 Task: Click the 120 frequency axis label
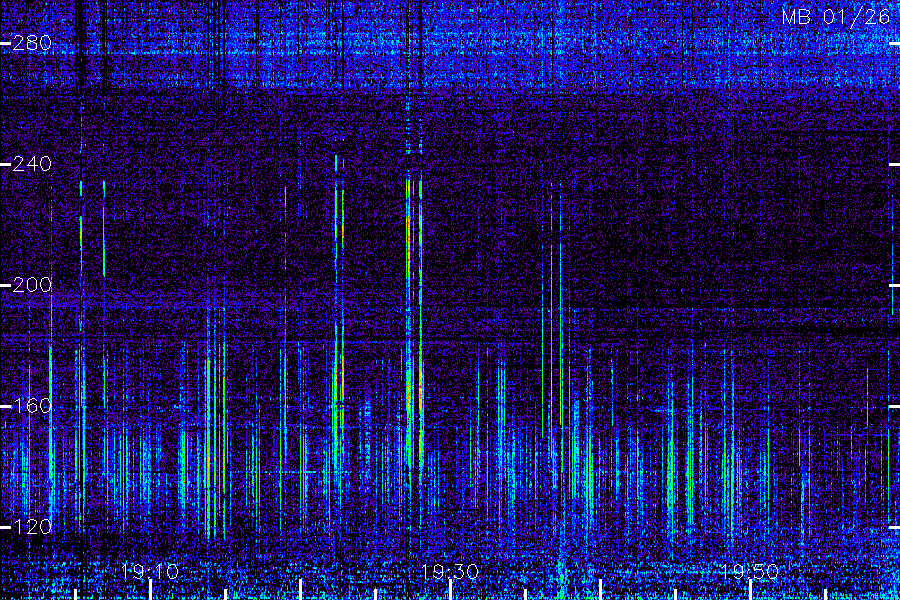32,527
